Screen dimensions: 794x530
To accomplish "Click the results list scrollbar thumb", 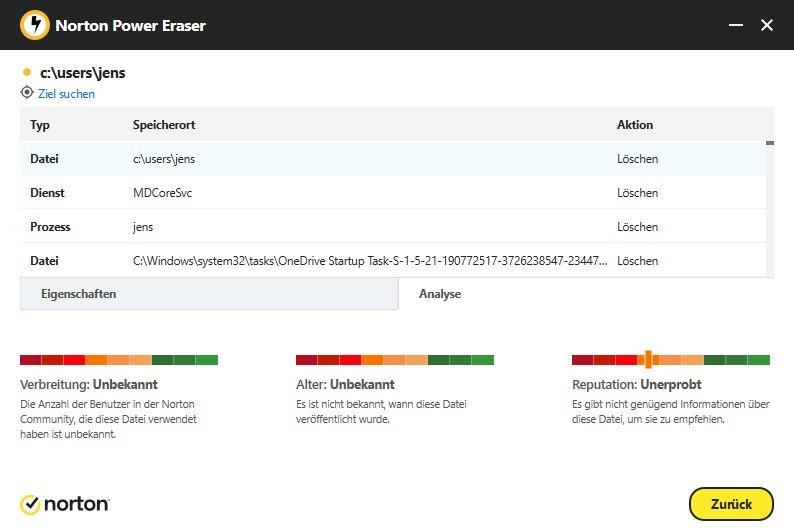I will (770, 143).
